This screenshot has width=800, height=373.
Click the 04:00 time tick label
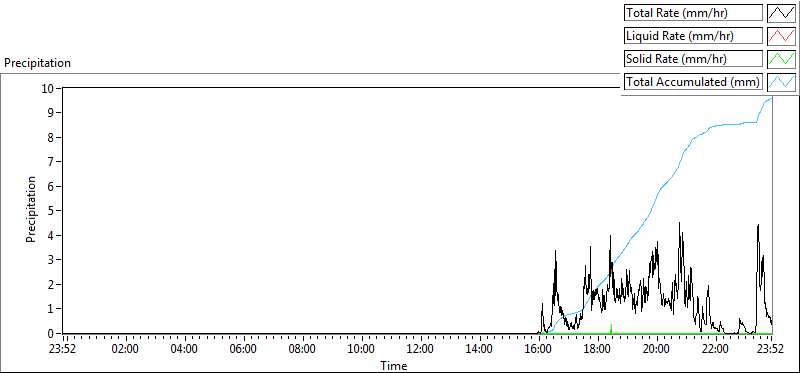184,350
